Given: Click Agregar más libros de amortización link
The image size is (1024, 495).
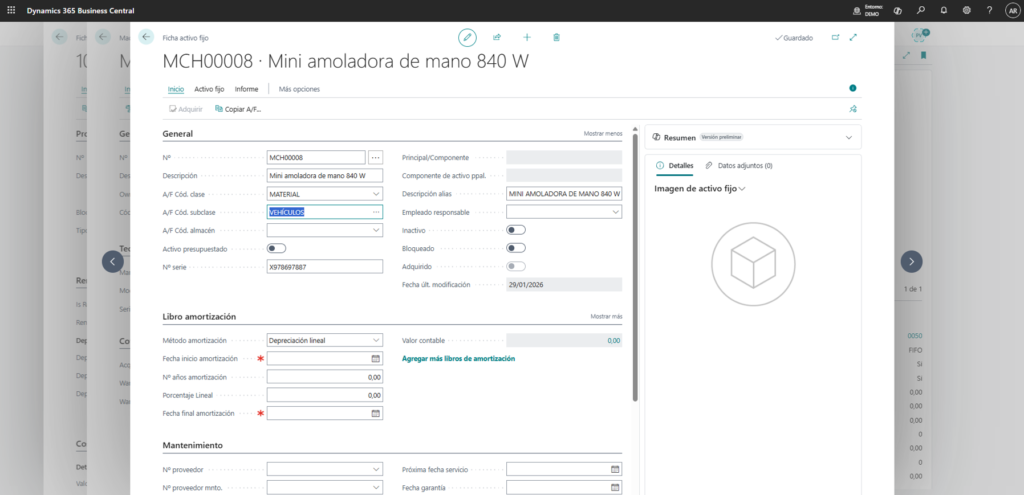Looking at the screenshot, I should click(458, 358).
